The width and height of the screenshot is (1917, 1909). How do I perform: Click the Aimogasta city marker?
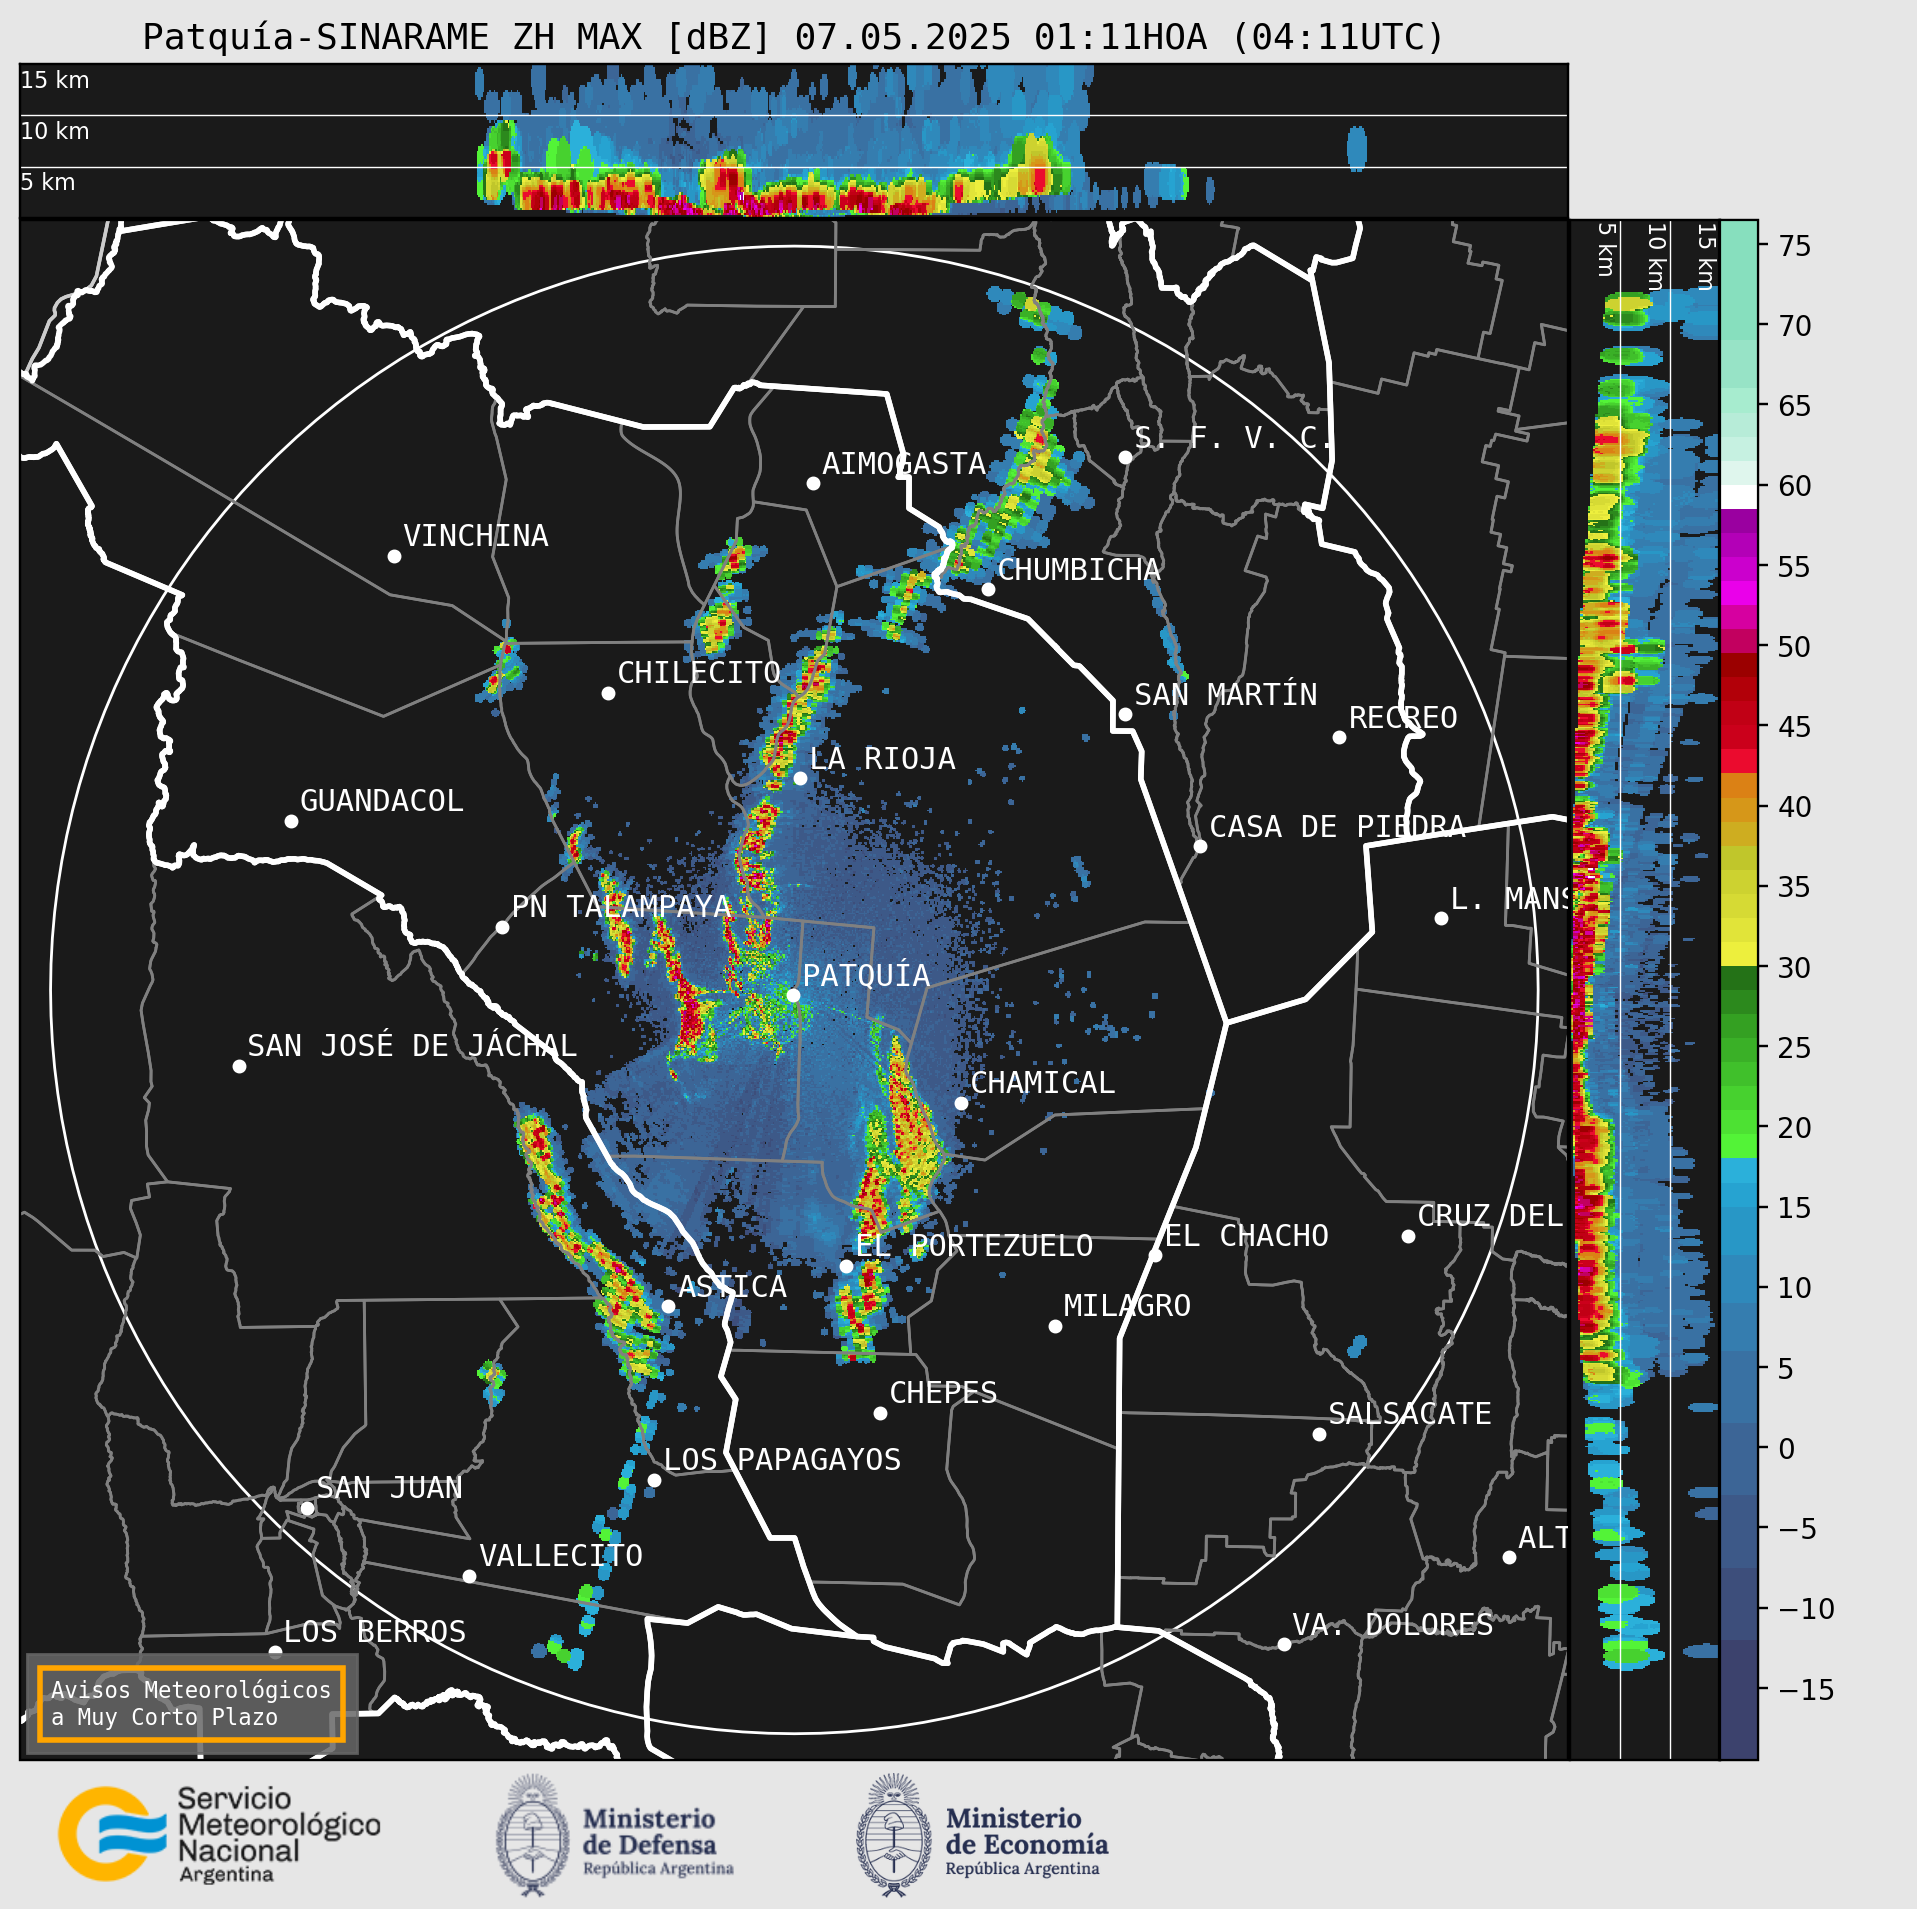[813, 483]
